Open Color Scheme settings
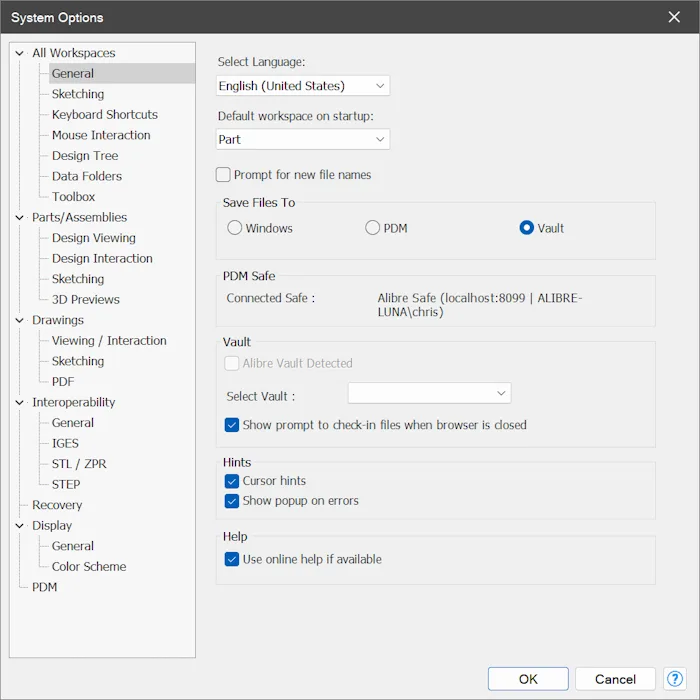 pyautogui.click(x=89, y=566)
